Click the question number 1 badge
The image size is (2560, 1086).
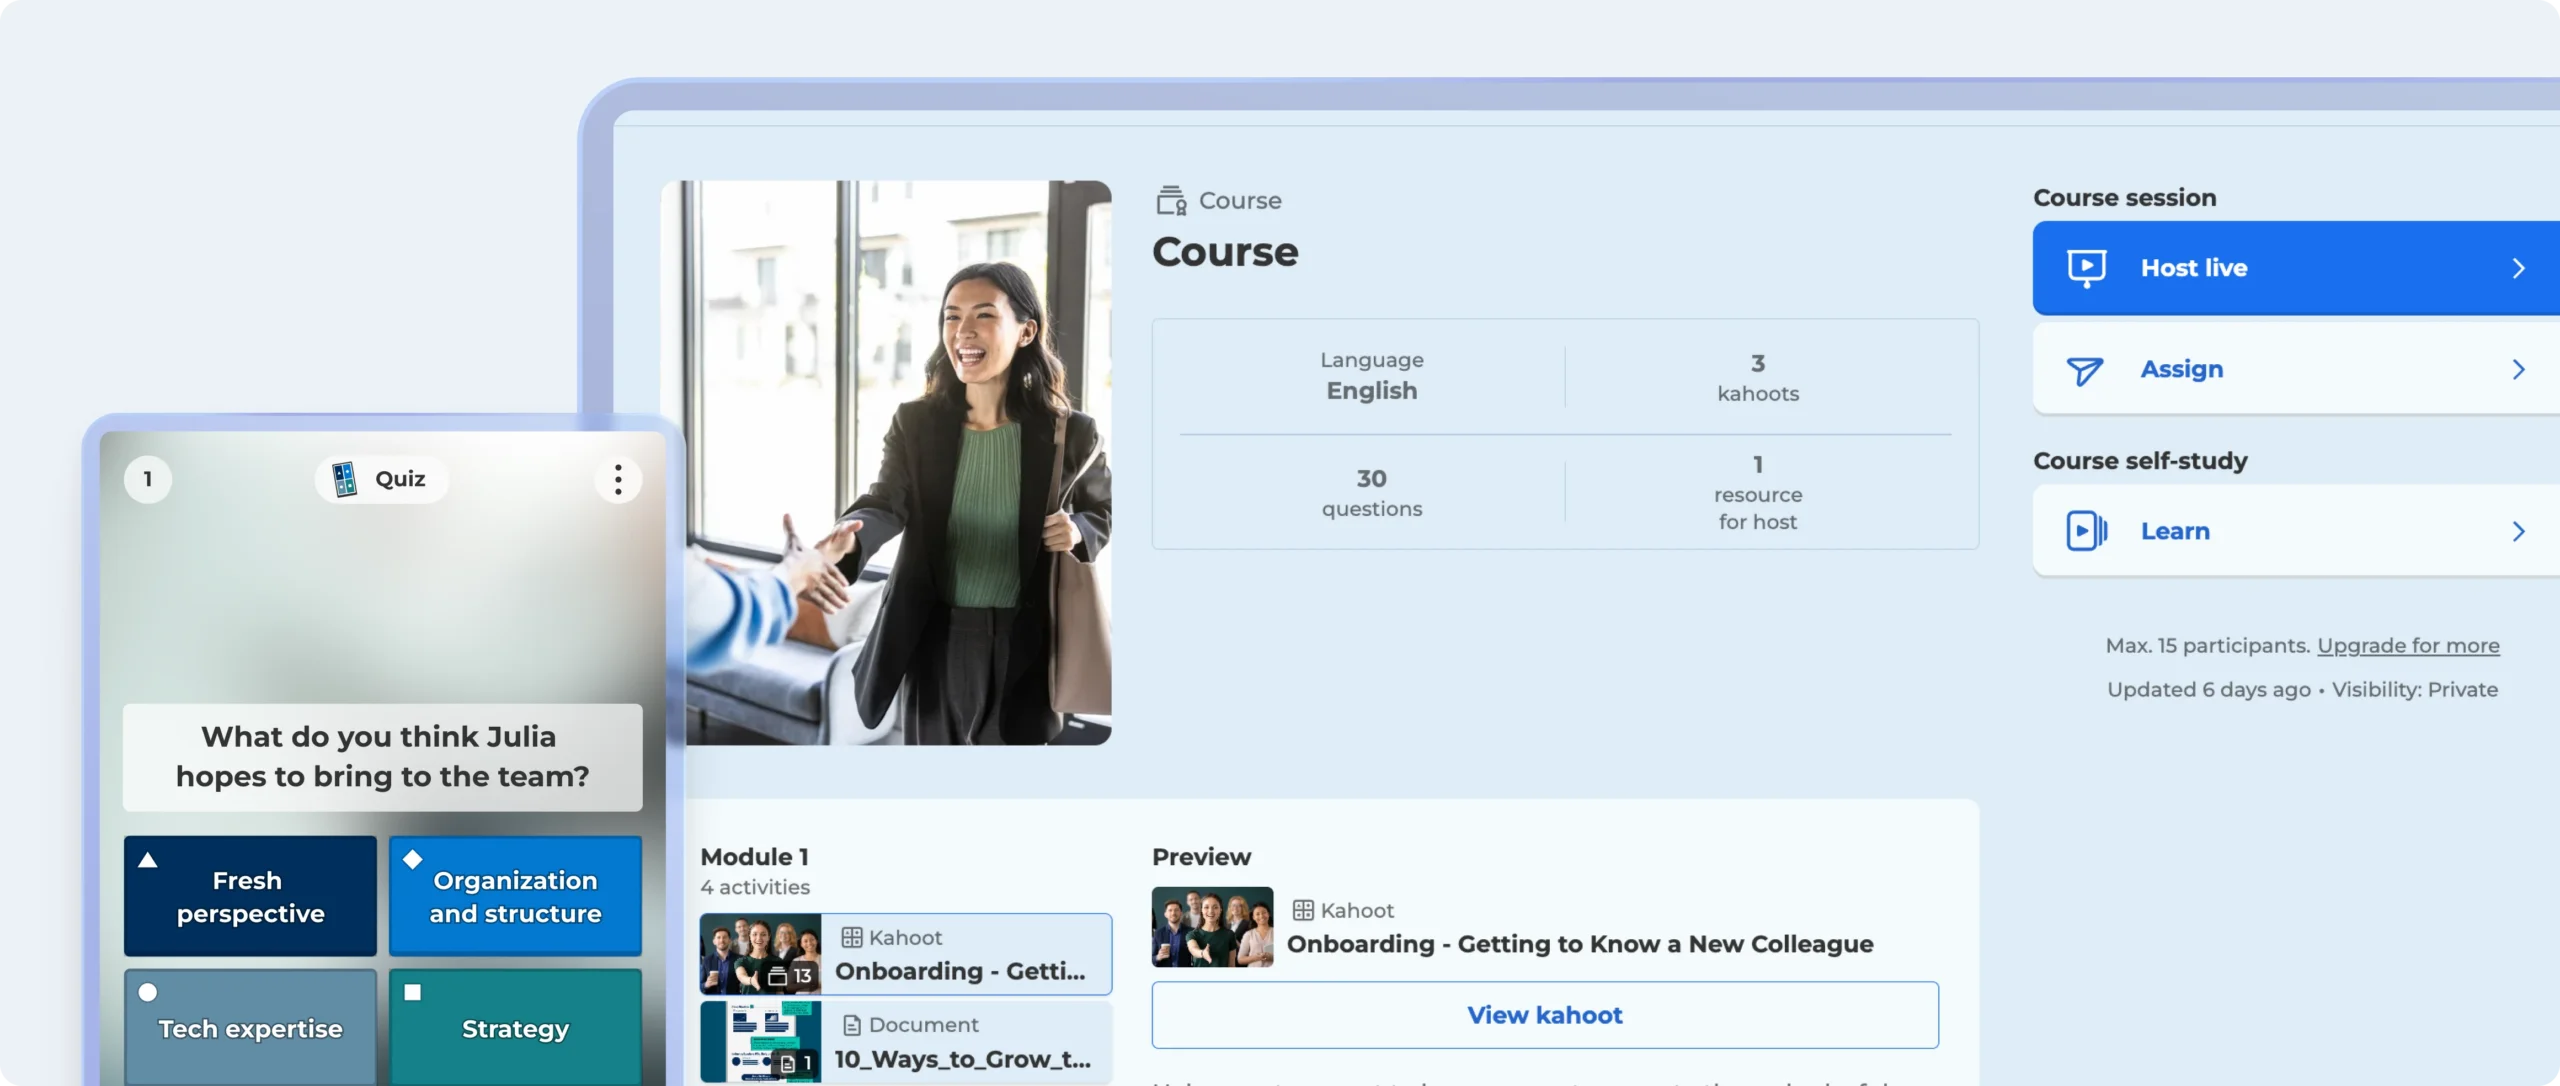(148, 479)
